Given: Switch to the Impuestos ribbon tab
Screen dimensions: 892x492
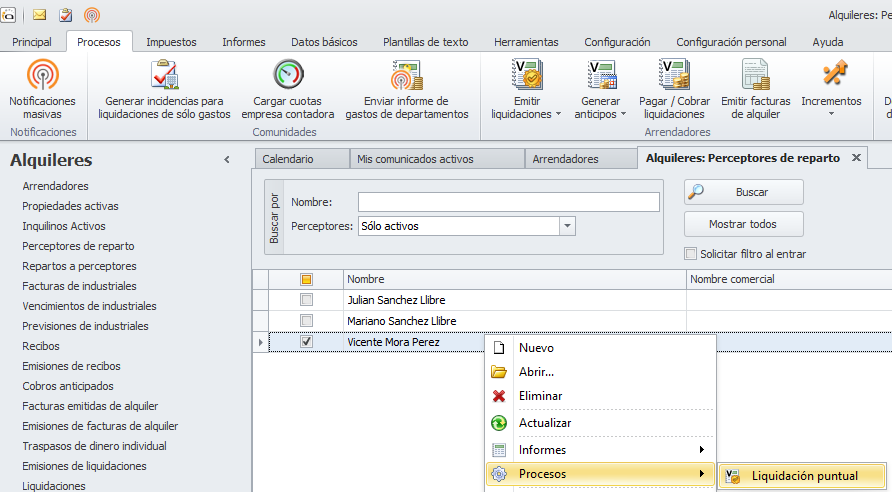Looking at the screenshot, I should pos(171,42).
